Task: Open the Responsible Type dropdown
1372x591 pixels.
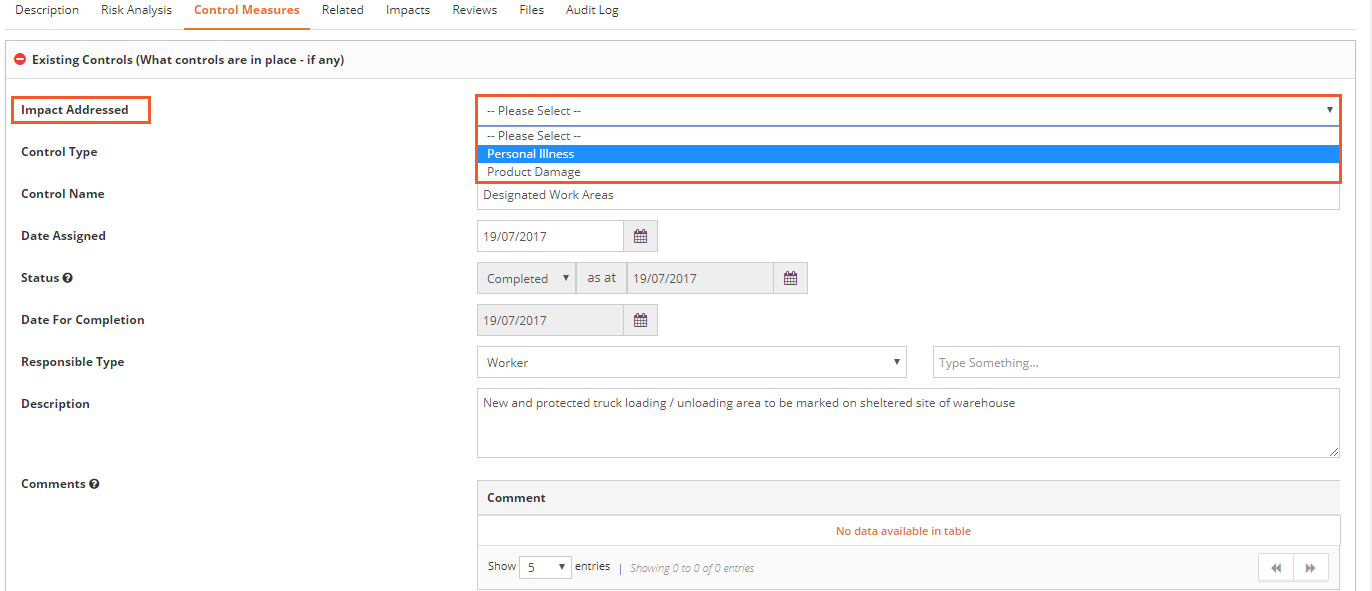Action: point(692,361)
